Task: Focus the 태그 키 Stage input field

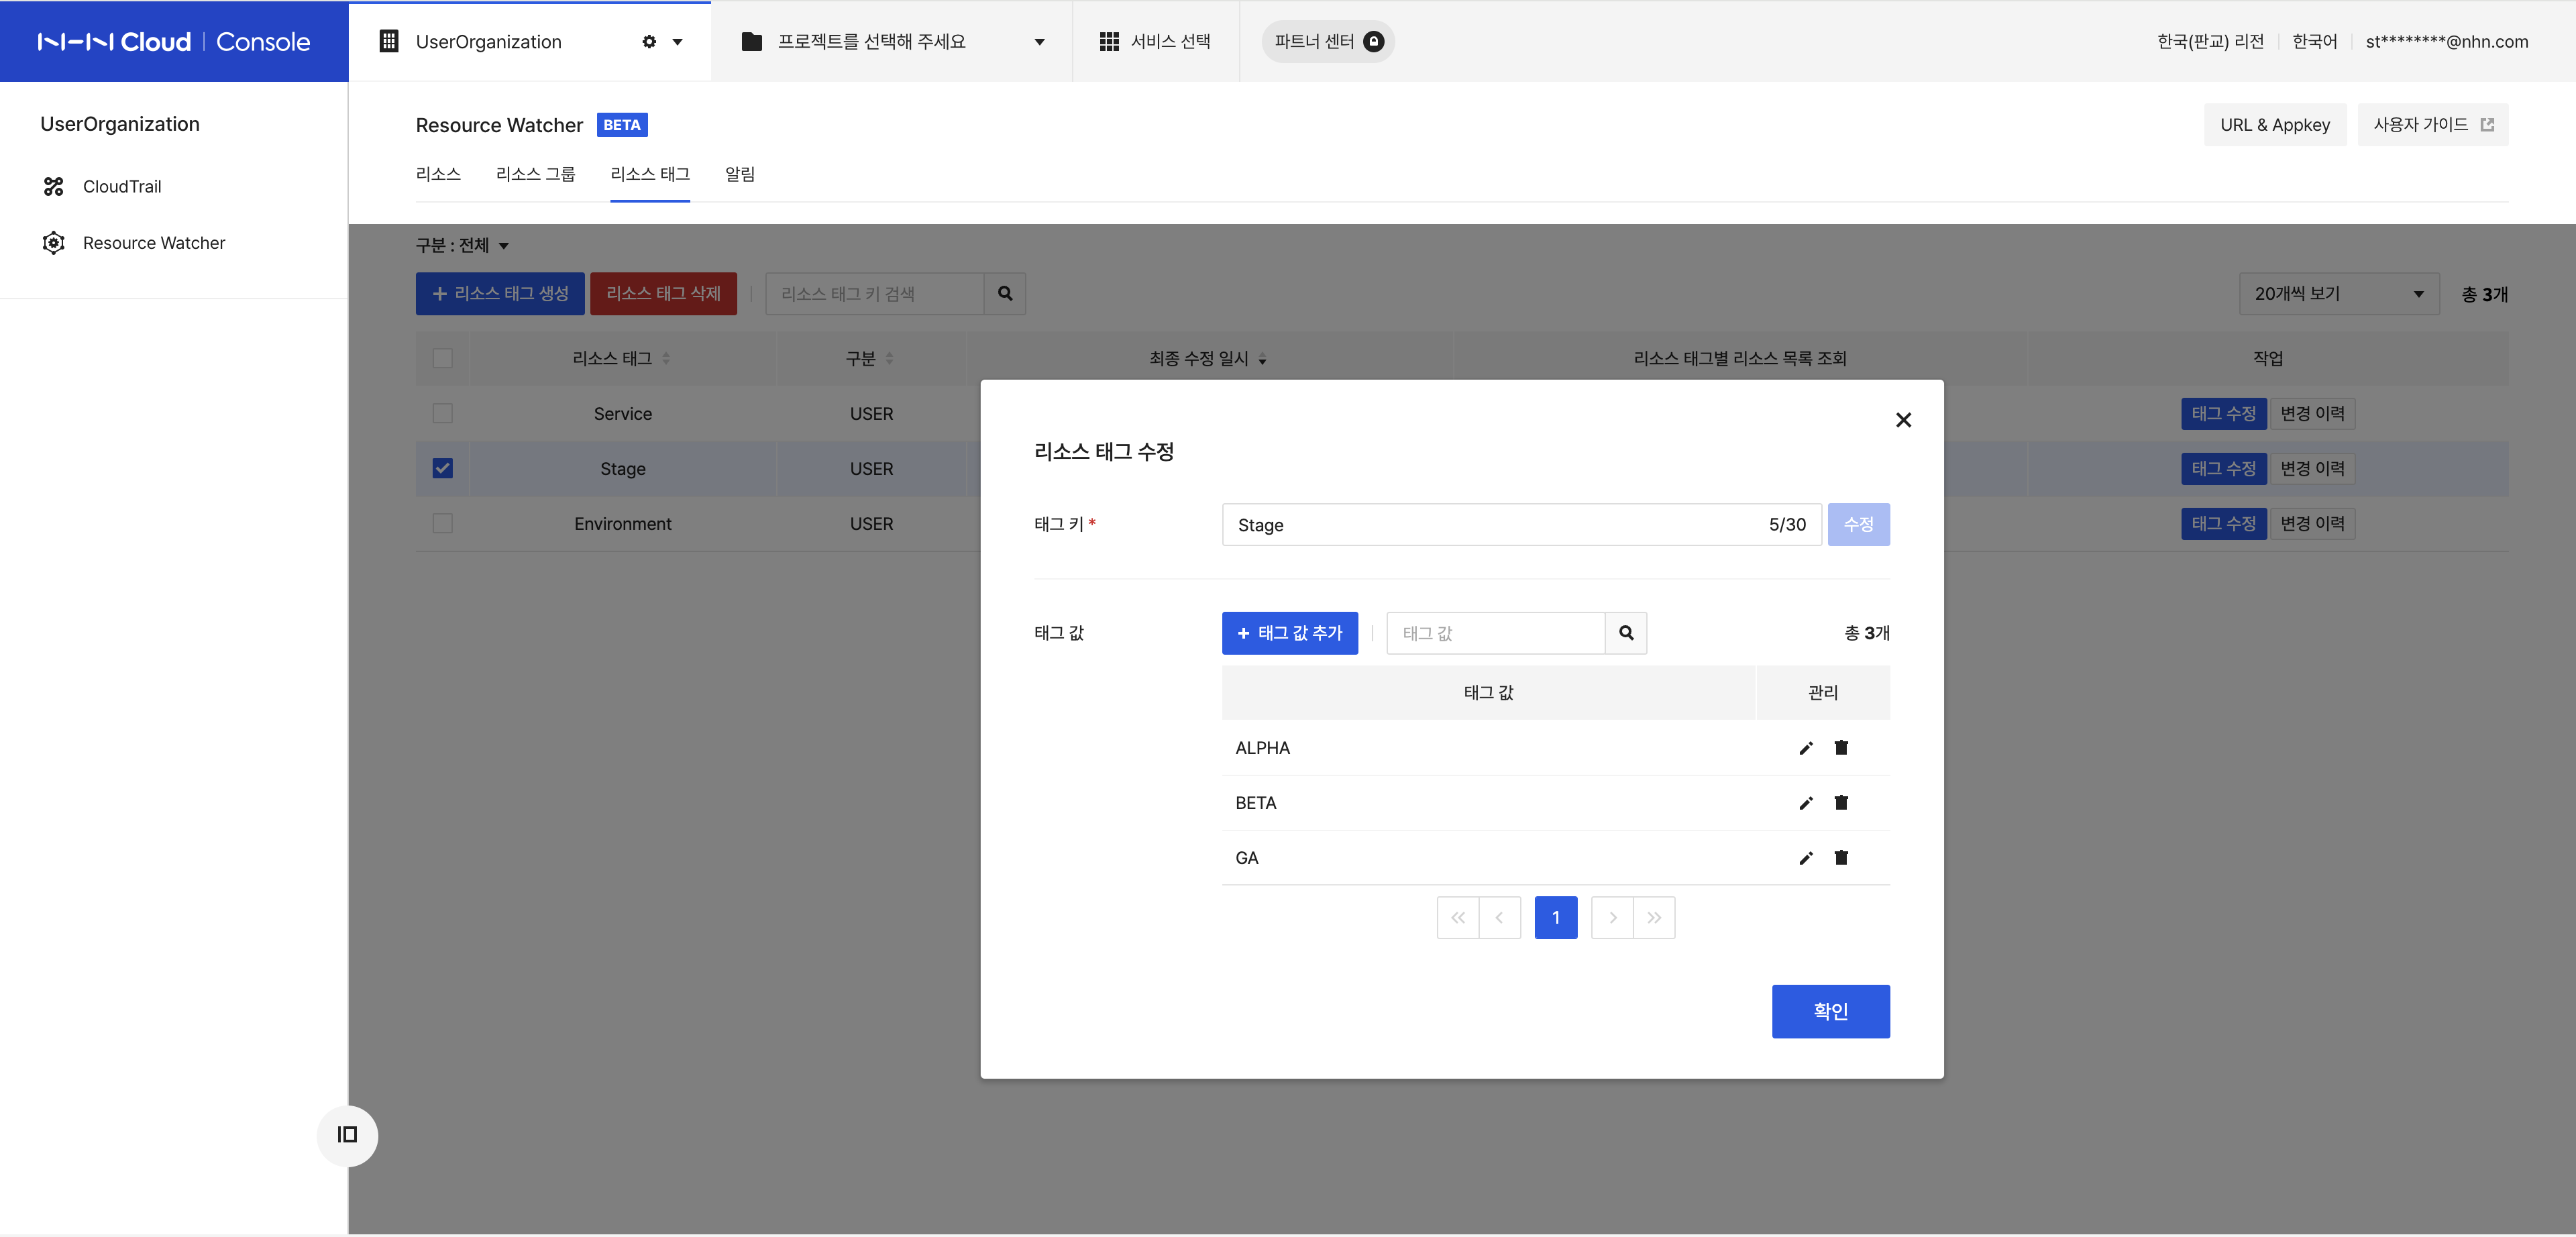Action: [1521, 525]
